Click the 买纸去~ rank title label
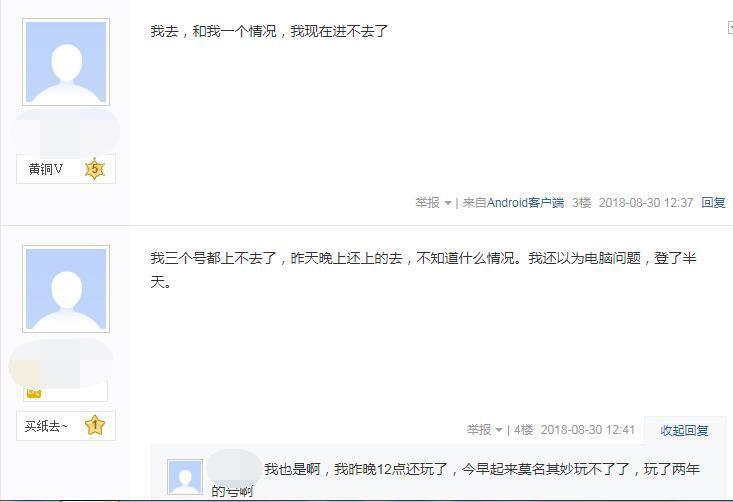Viewport: 733px width, 502px height. click(x=46, y=426)
